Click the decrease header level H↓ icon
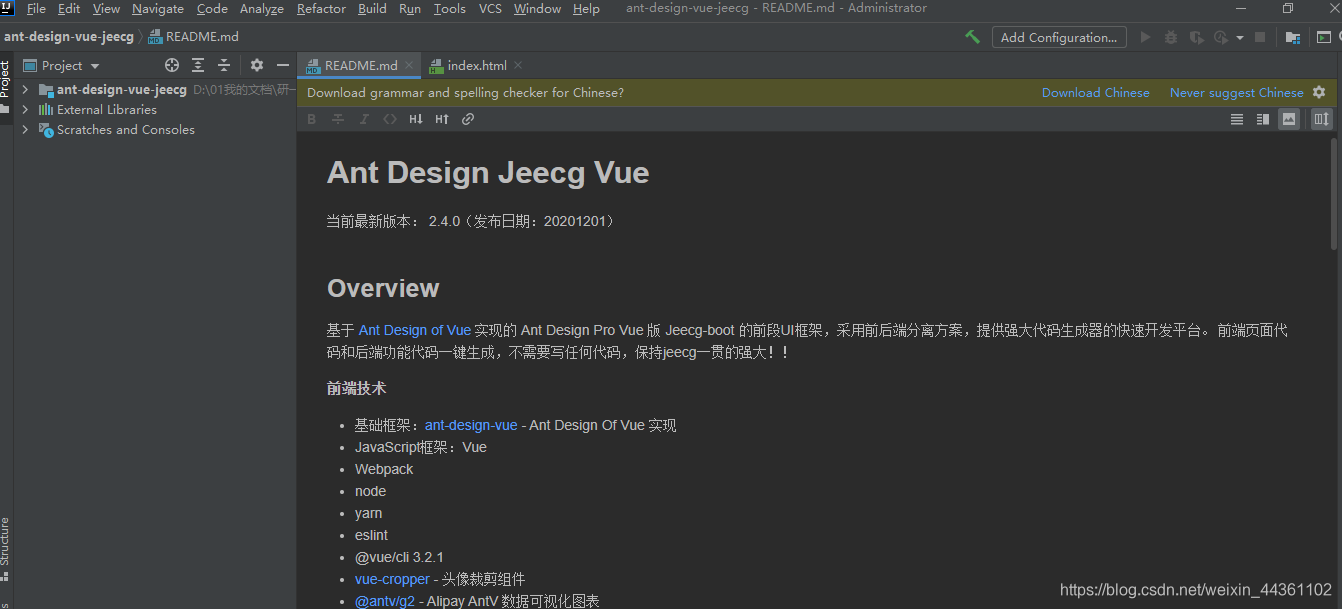This screenshot has width=1342, height=609. (x=416, y=119)
